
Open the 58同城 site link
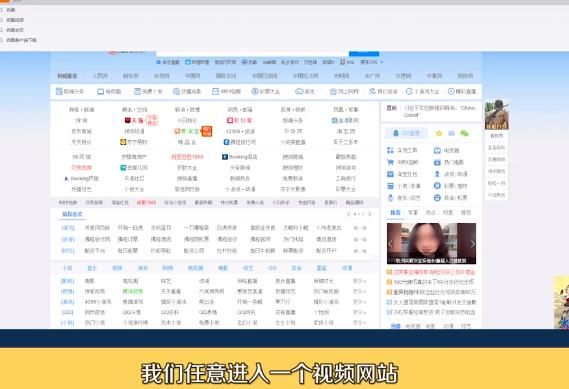(x=81, y=157)
